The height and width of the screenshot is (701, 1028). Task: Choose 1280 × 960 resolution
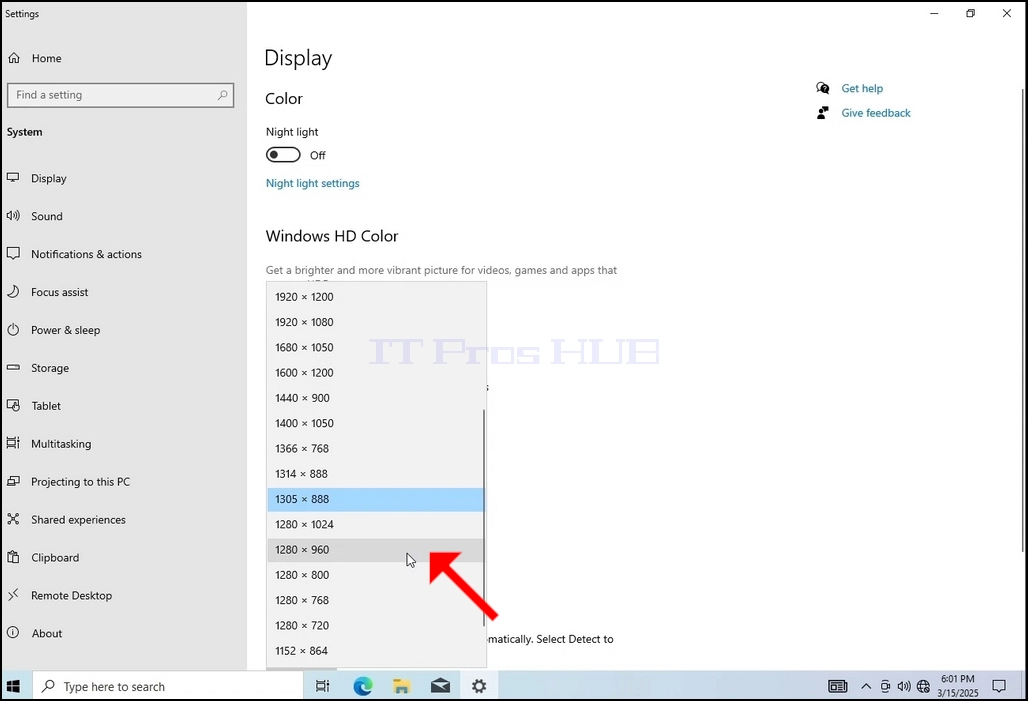click(375, 550)
